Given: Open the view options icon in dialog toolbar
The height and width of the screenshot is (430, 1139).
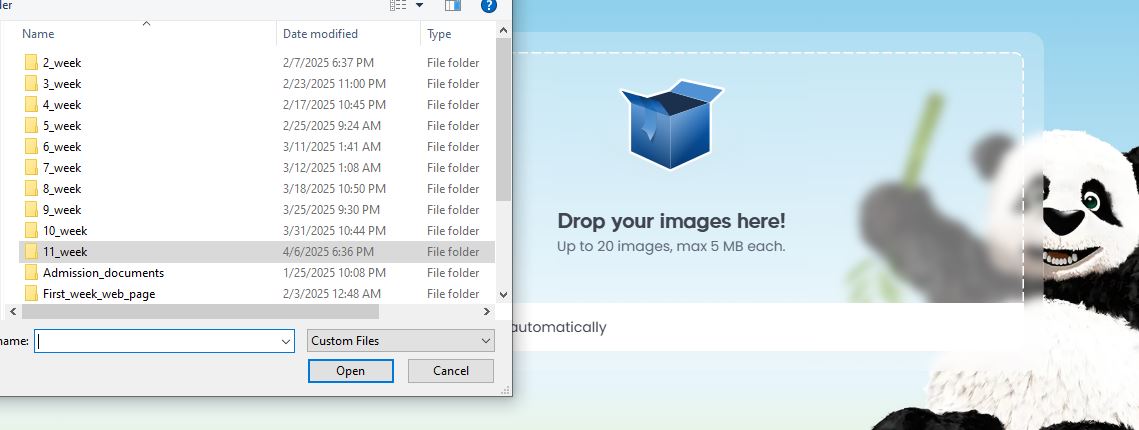Looking at the screenshot, I should (x=398, y=6).
